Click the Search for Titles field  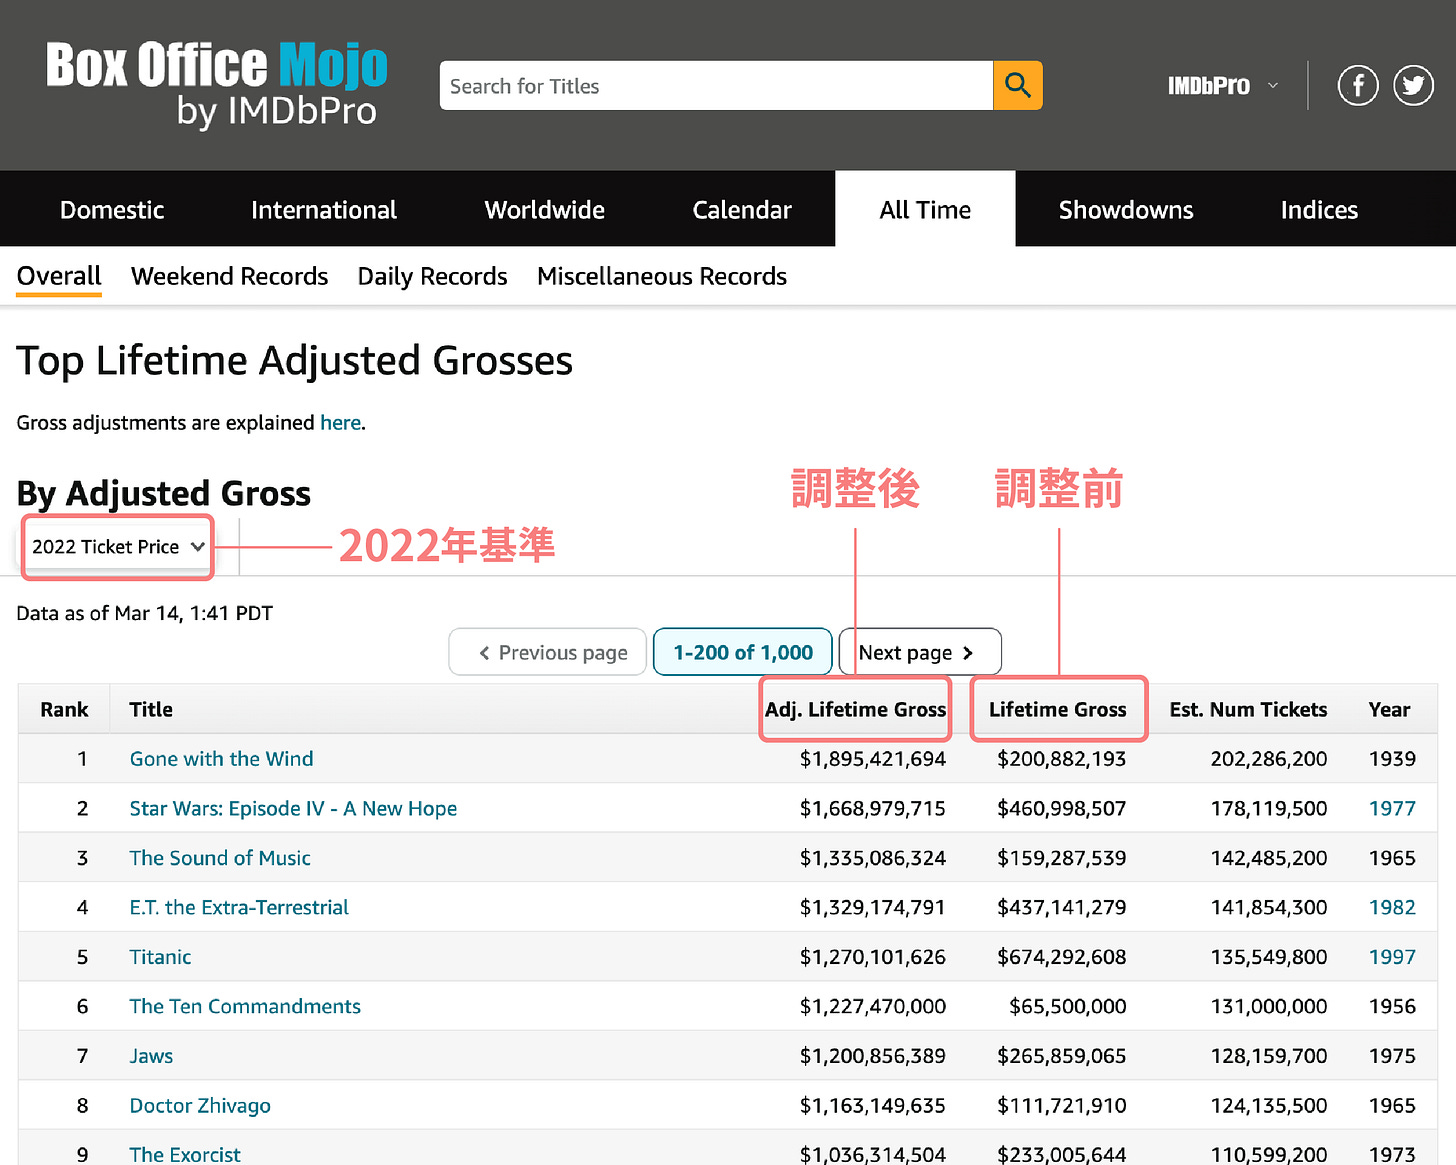tap(716, 86)
